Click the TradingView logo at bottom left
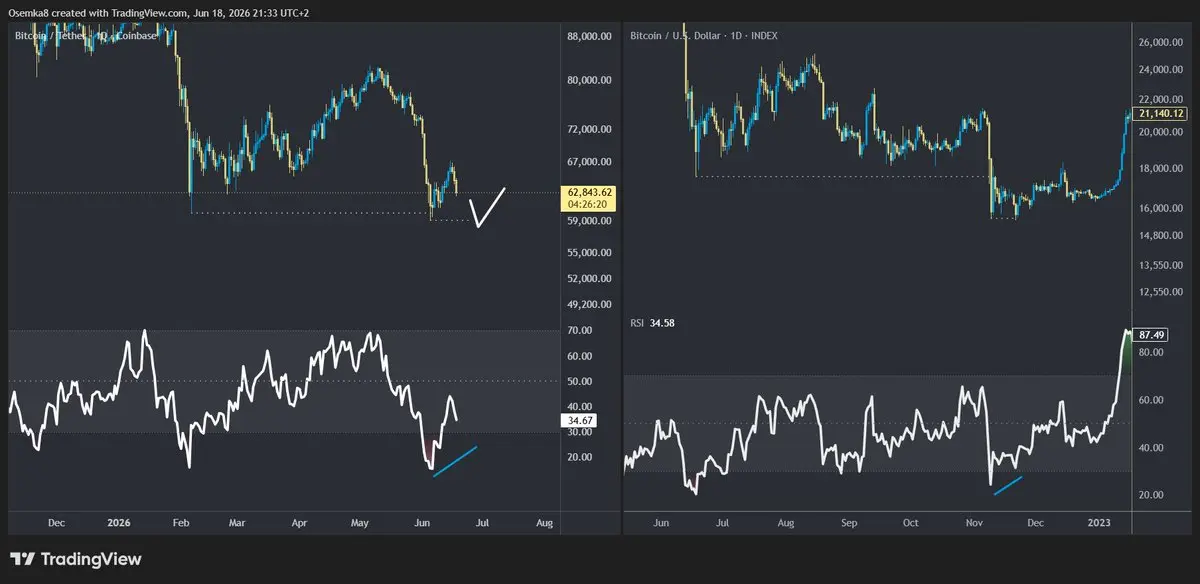1200x584 pixels. tap(76, 559)
